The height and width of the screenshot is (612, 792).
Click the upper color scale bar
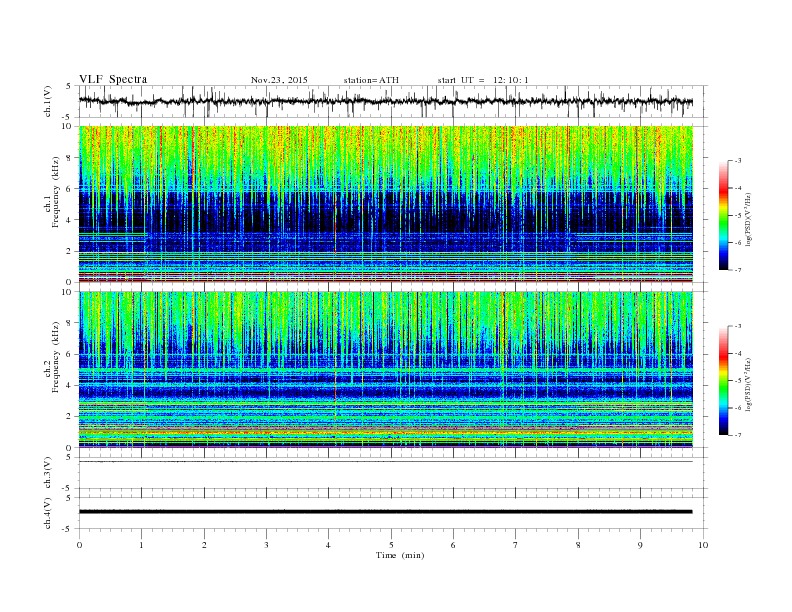pyautogui.click(x=723, y=215)
